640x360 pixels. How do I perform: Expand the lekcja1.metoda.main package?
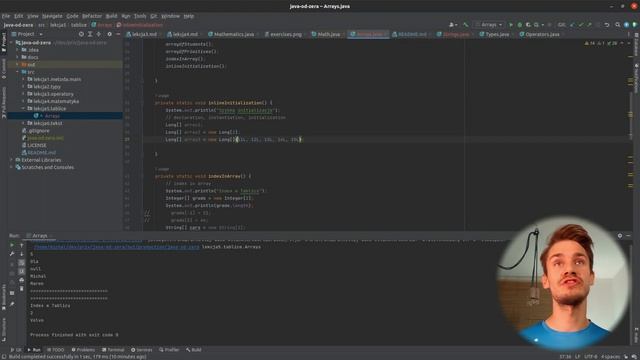pos(23,79)
